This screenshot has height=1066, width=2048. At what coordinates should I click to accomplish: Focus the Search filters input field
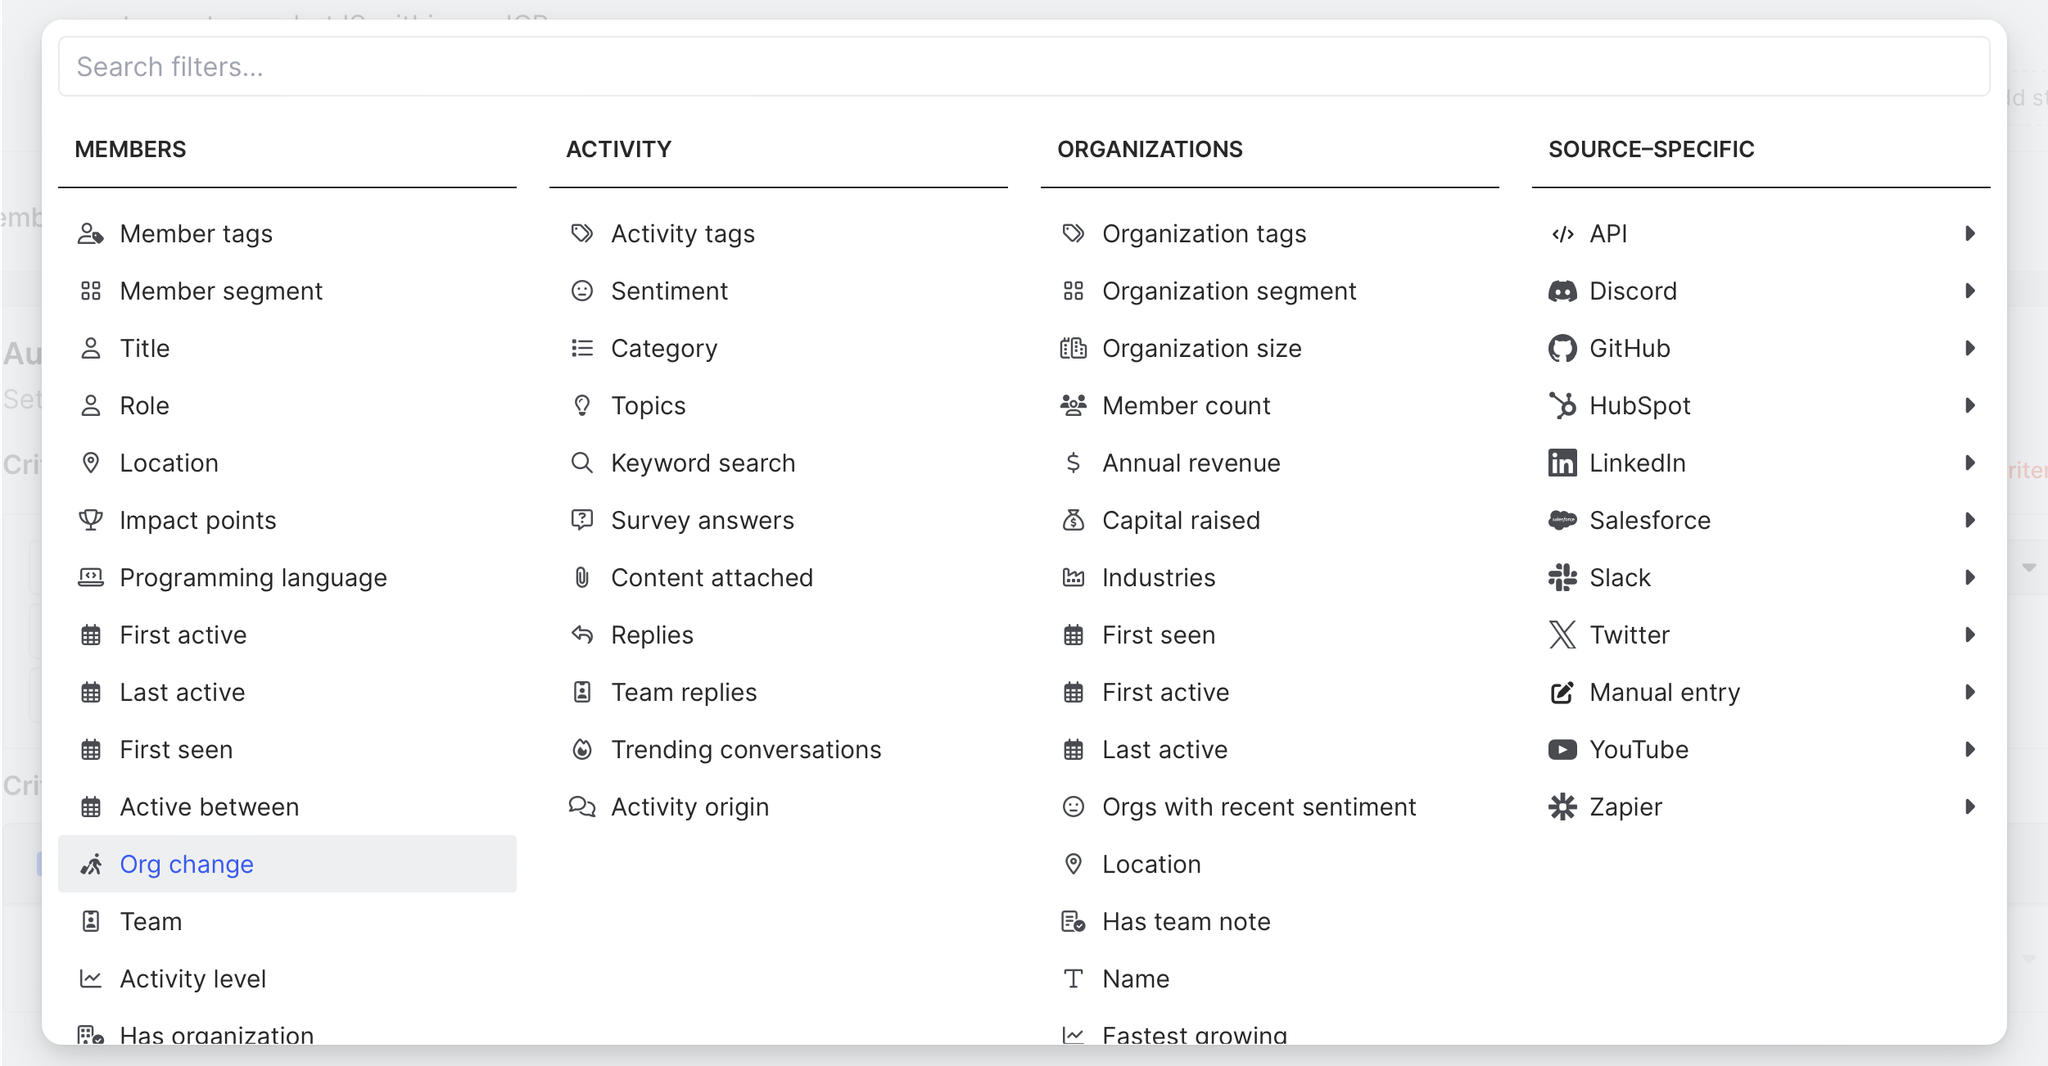[1024, 67]
